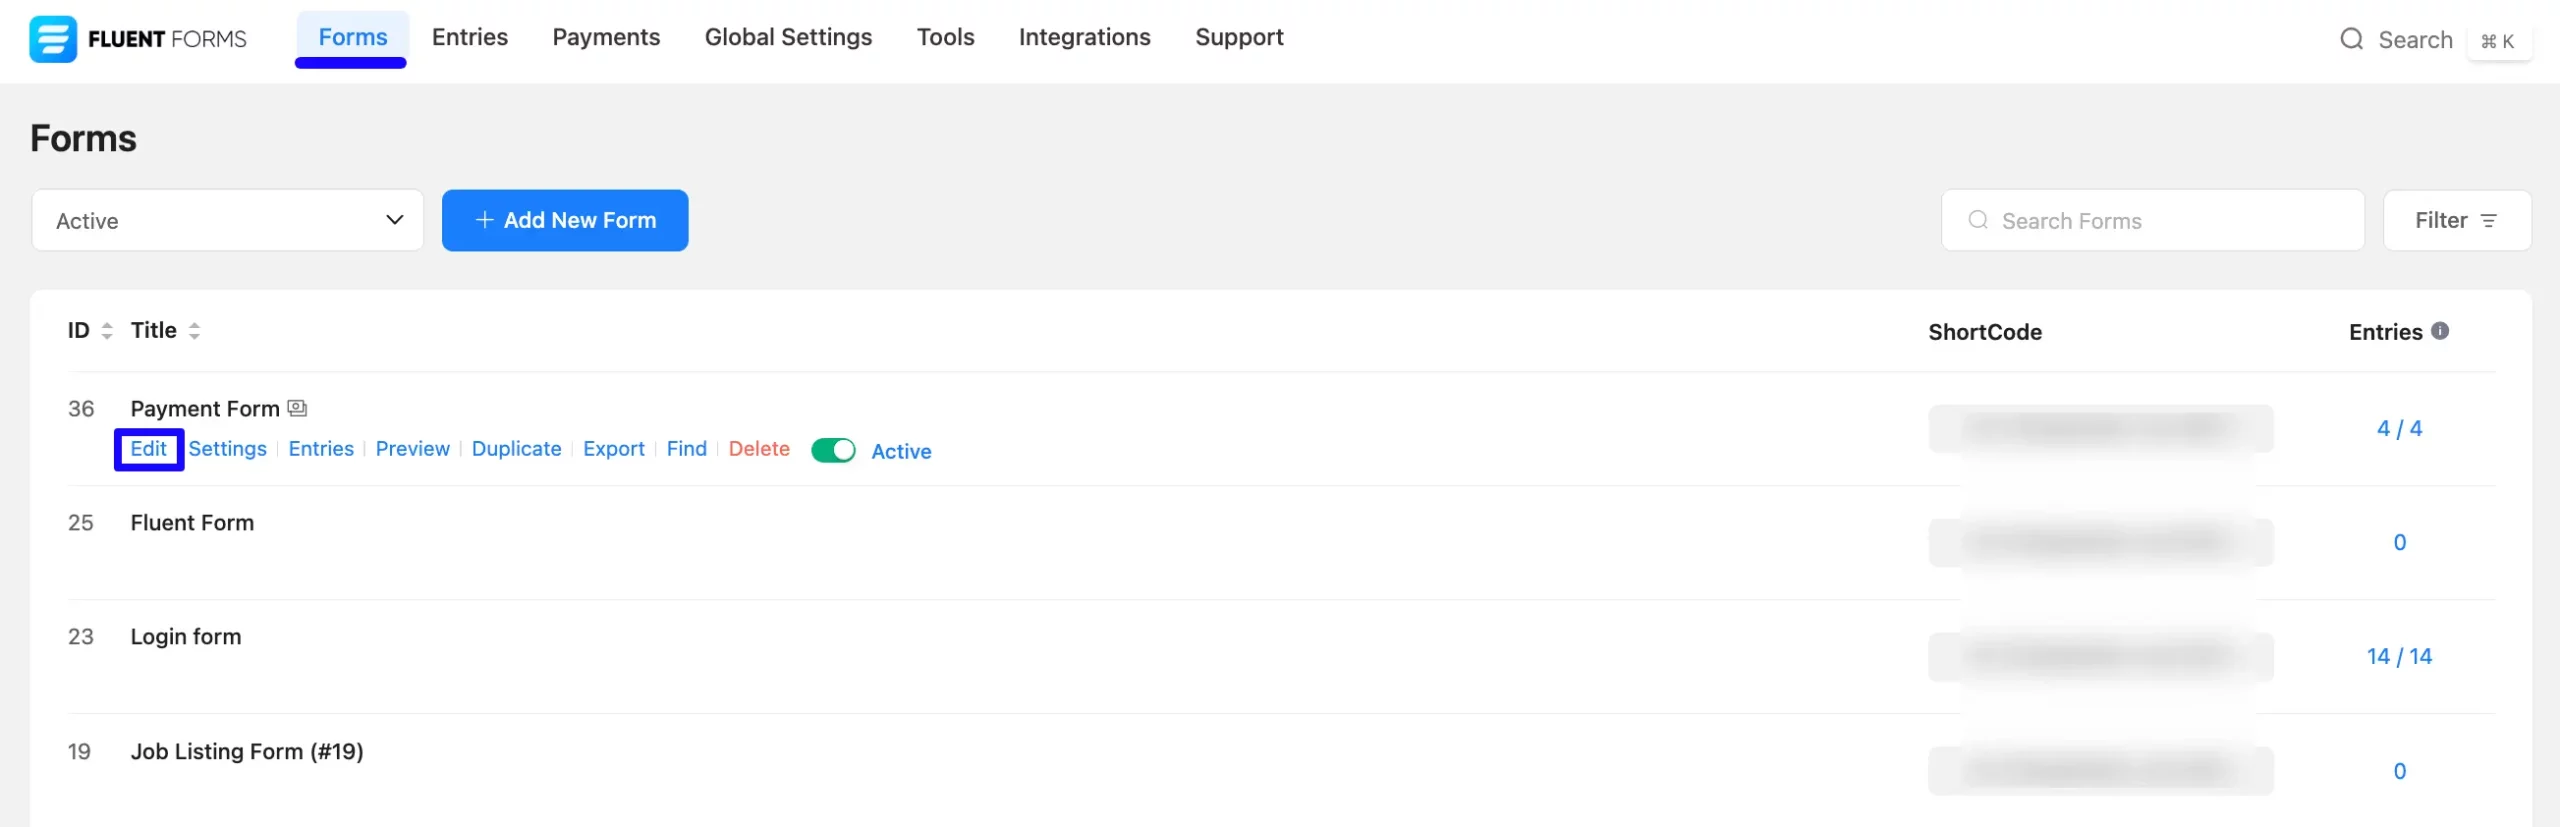Screen dimensions: 2560x827
Task: Click the magnifier icon in Search Forms
Action: click(x=1977, y=220)
